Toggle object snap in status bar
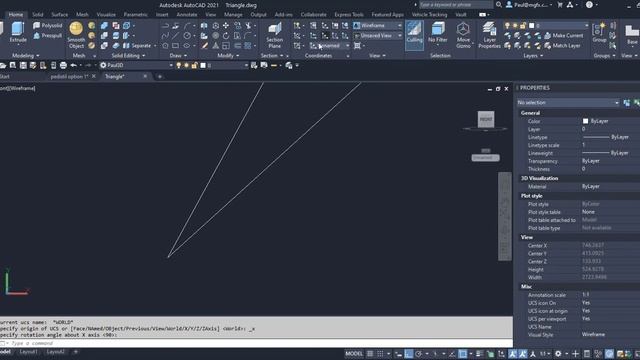The width and height of the screenshot is (640, 360). [462, 354]
